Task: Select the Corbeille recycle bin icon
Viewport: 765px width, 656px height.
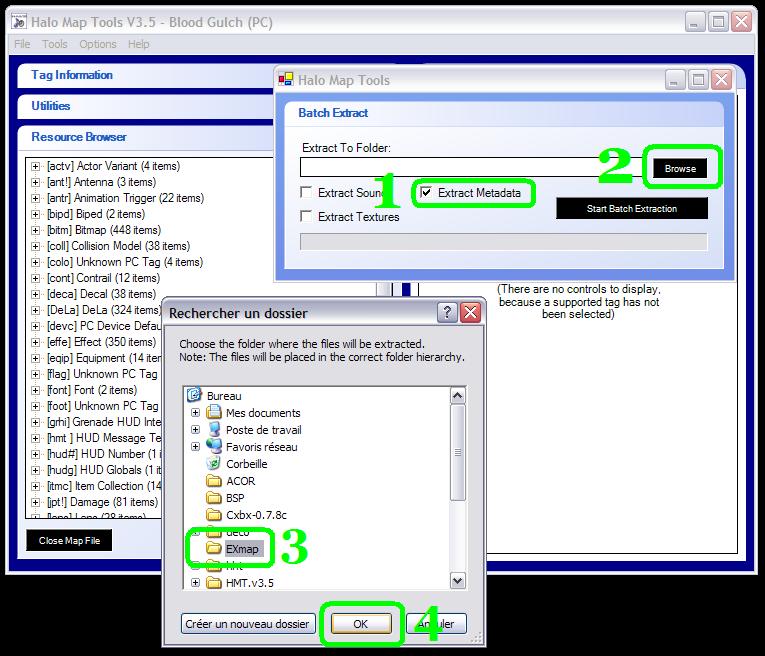Action: [214, 463]
